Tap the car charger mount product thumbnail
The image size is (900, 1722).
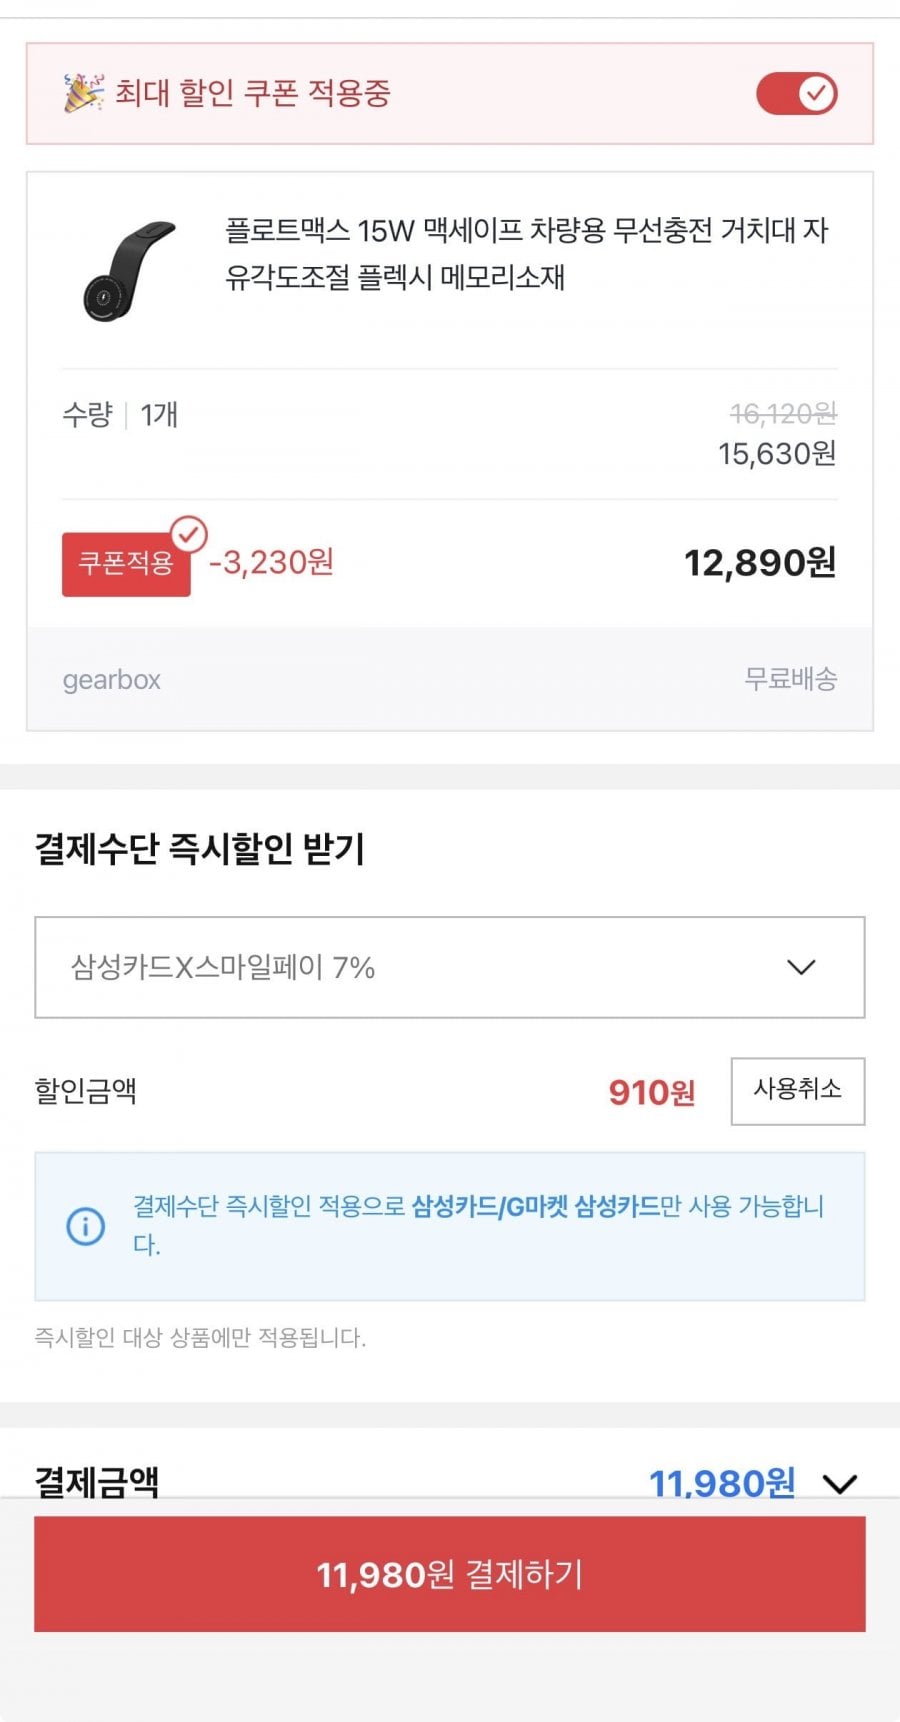(x=129, y=270)
